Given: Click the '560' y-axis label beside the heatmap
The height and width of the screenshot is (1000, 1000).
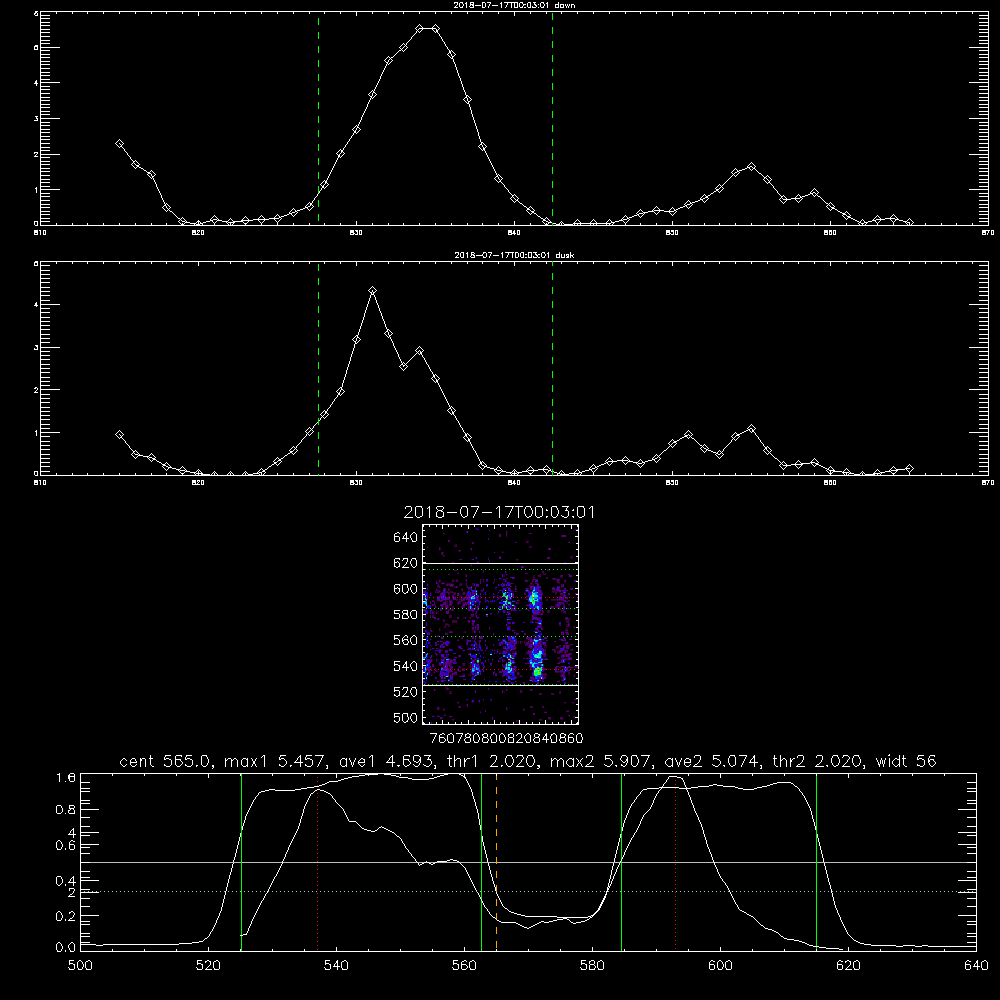Looking at the screenshot, I should click(406, 640).
